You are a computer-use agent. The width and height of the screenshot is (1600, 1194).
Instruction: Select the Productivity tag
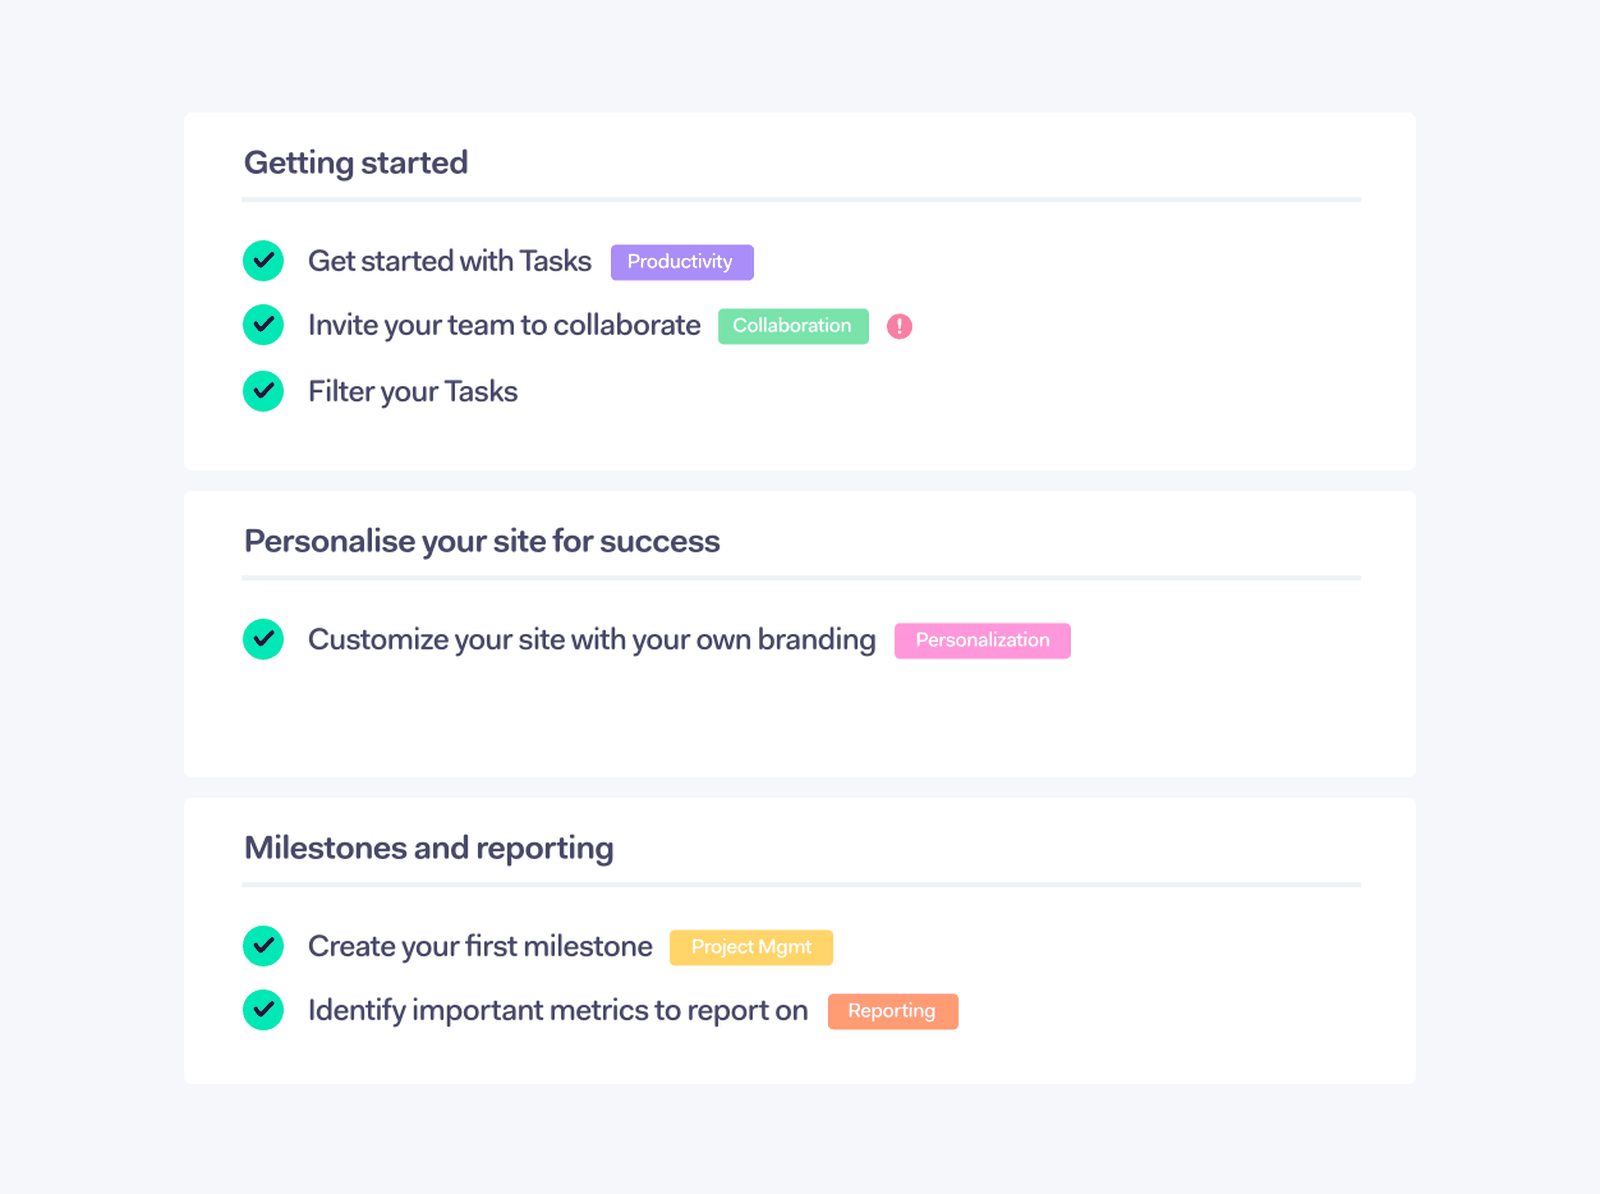[x=682, y=261]
